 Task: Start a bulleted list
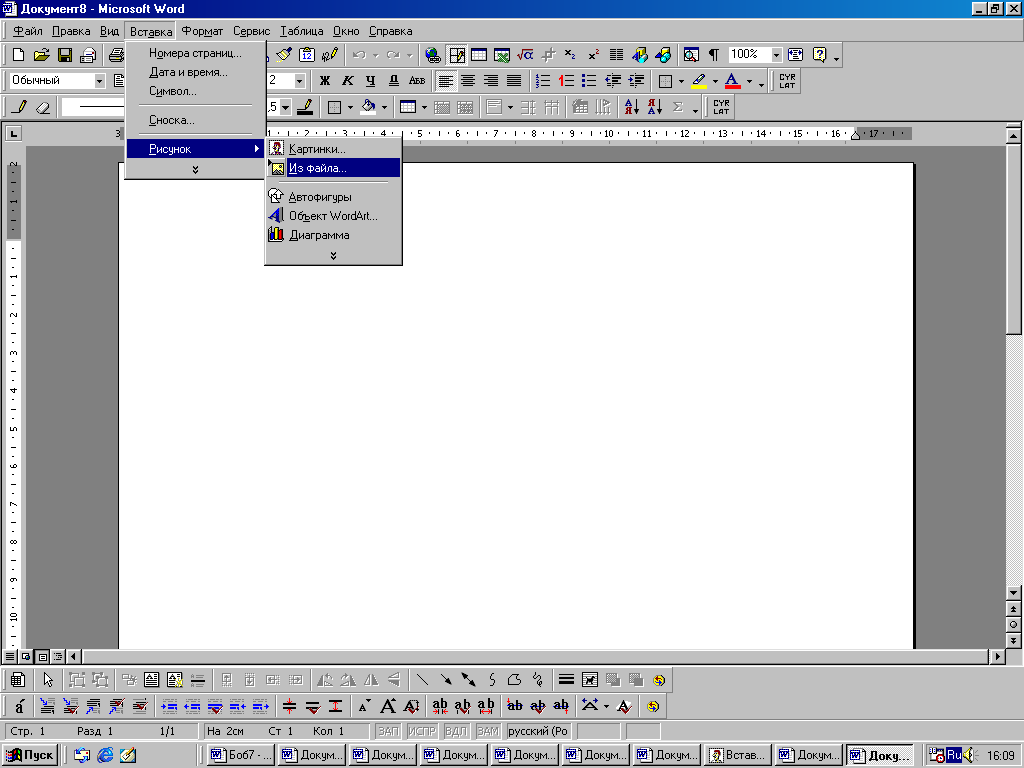(588, 81)
